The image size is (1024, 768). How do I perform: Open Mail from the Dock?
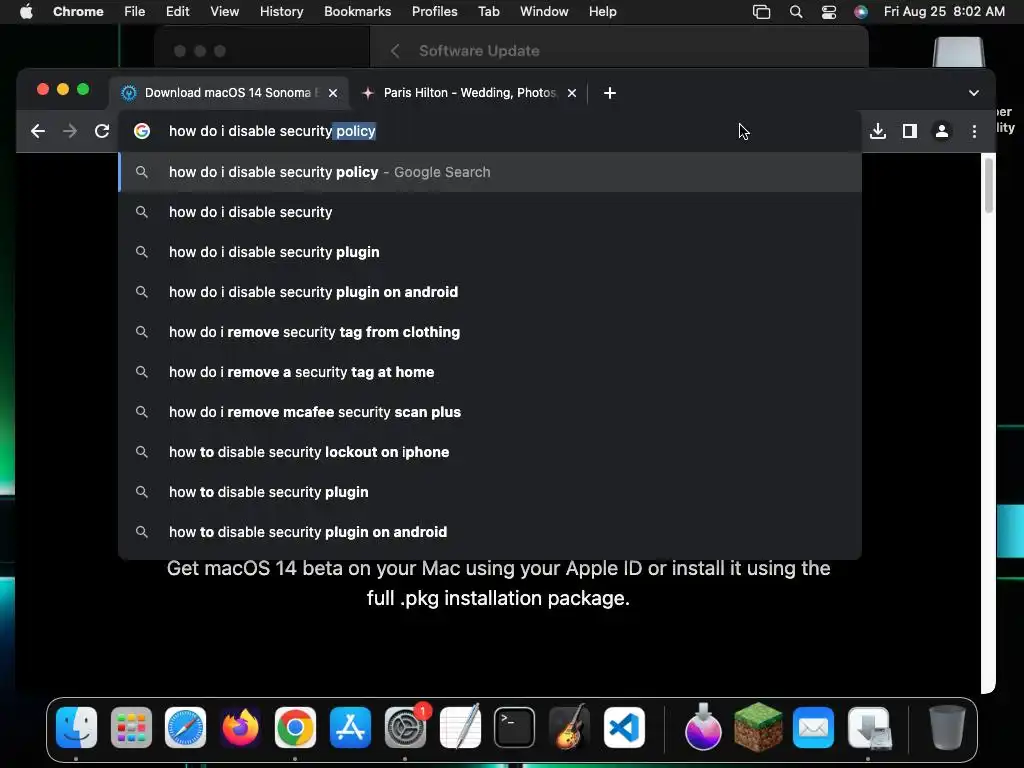[813, 728]
